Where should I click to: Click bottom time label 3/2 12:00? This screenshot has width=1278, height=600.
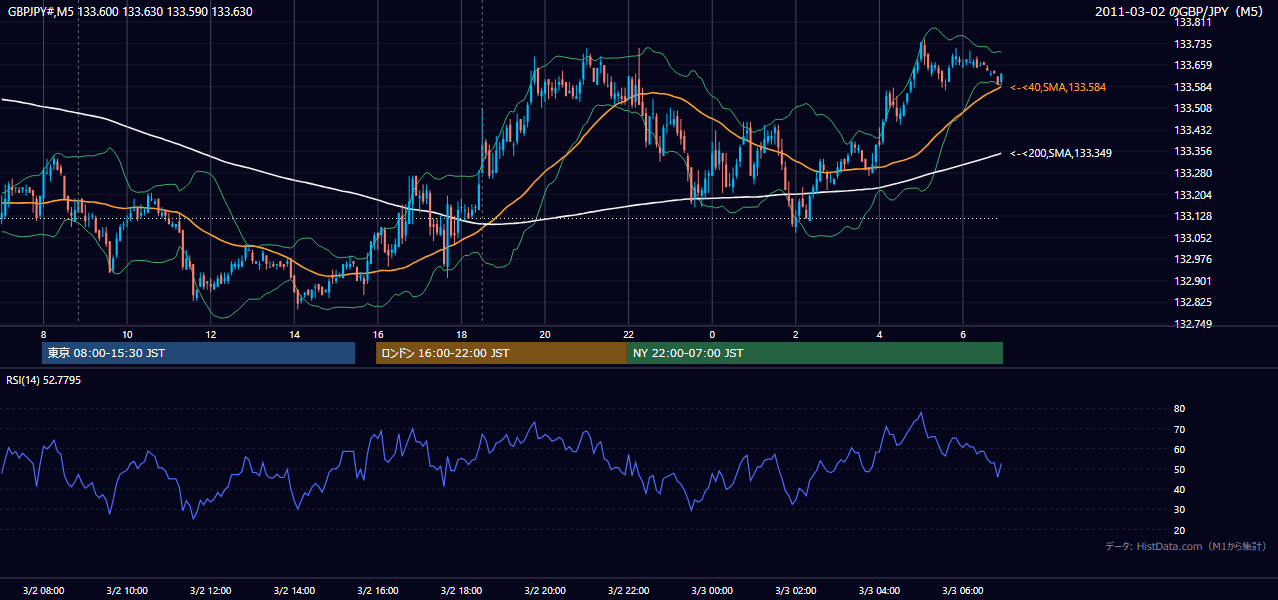coord(210,591)
